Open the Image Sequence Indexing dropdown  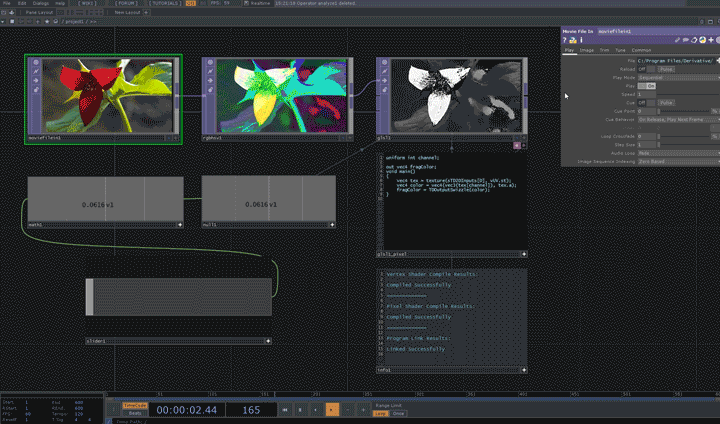point(679,162)
